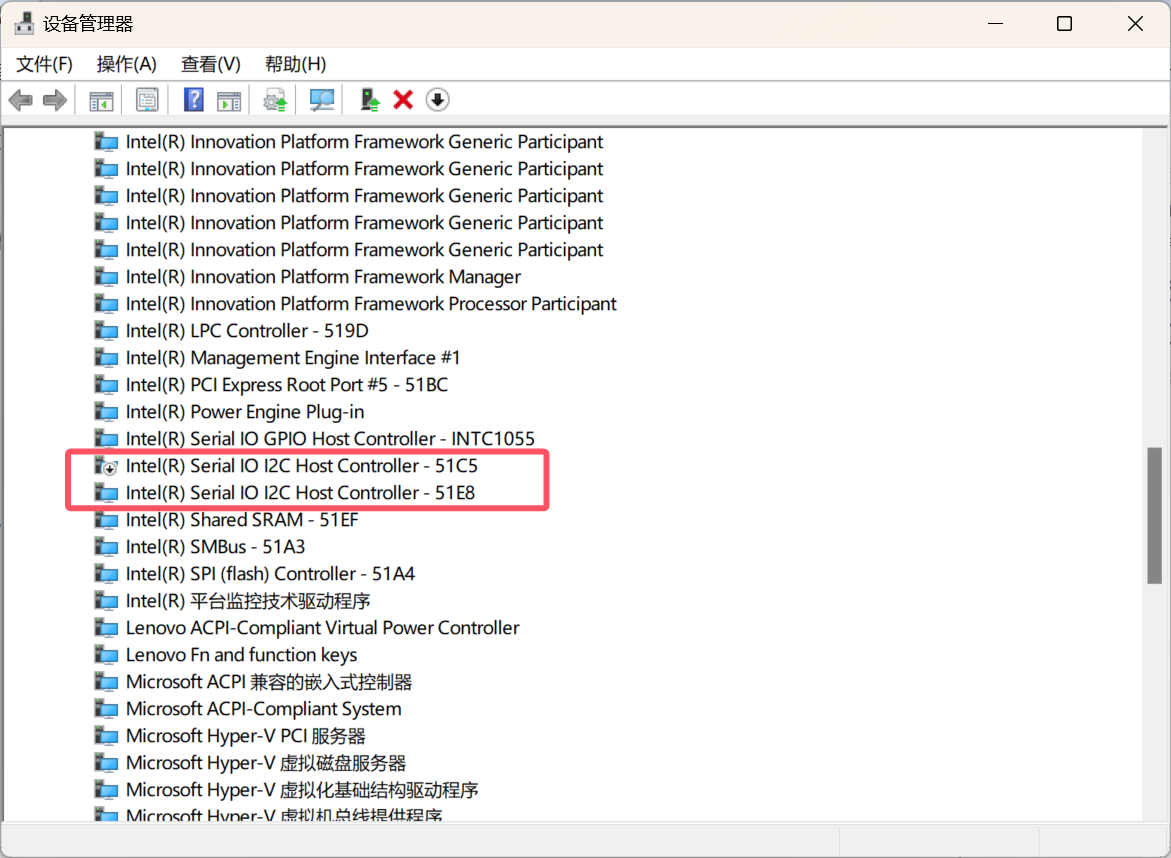1171x858 pixels.
Task: Select Intel(R) LPC Controller - 519D
Action: [x=247, y=331]
